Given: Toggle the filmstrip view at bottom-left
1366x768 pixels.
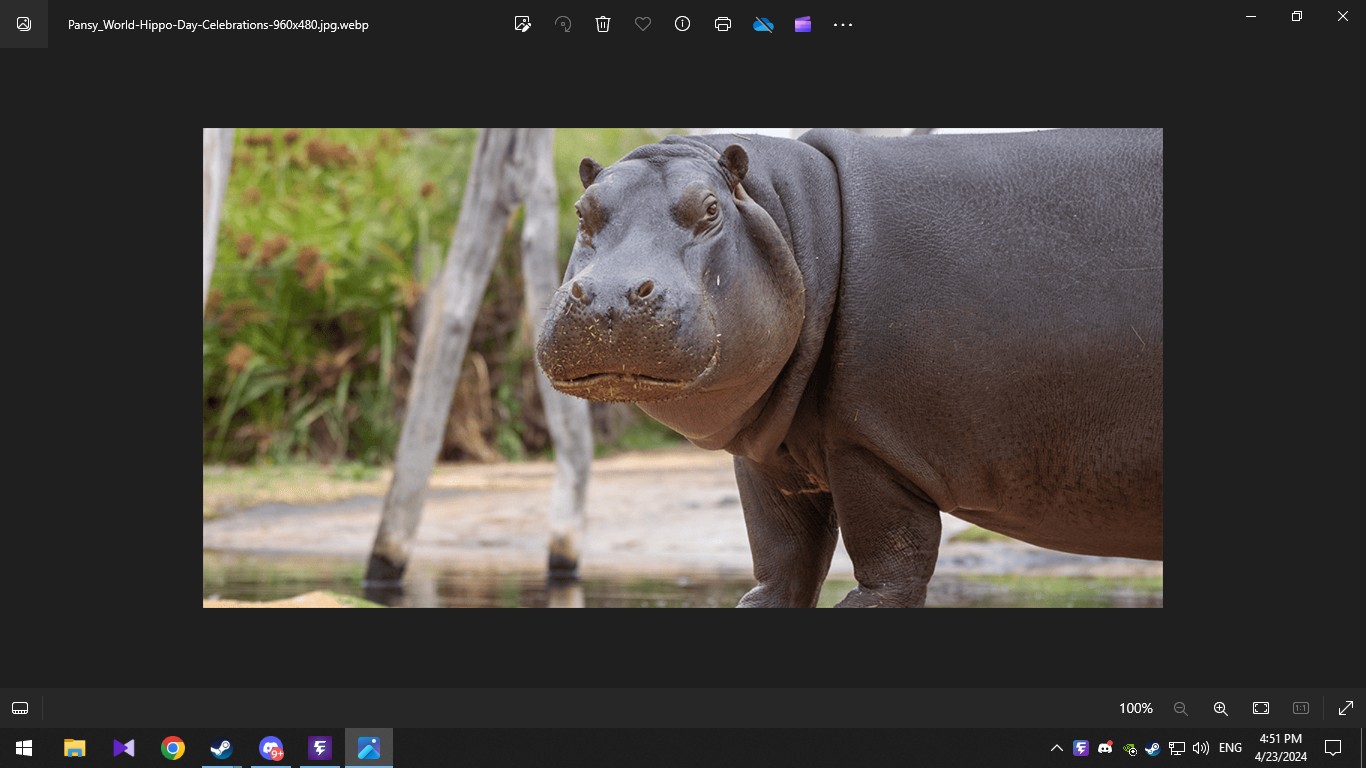Looking at the screenshot, I should click(20, 708).
